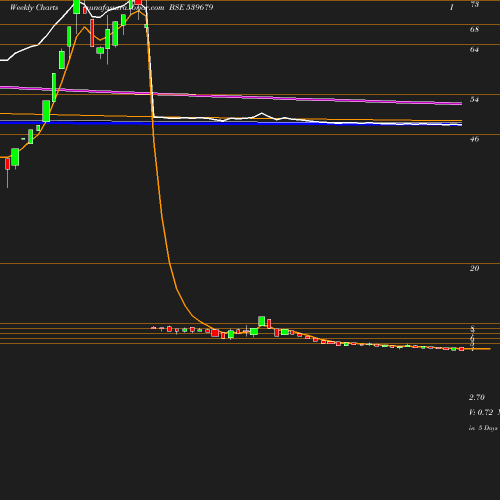The width and height of the screenshot is (500, 500).
Task: Click the 2.70 current price value
Action: (x=477, y=397)
